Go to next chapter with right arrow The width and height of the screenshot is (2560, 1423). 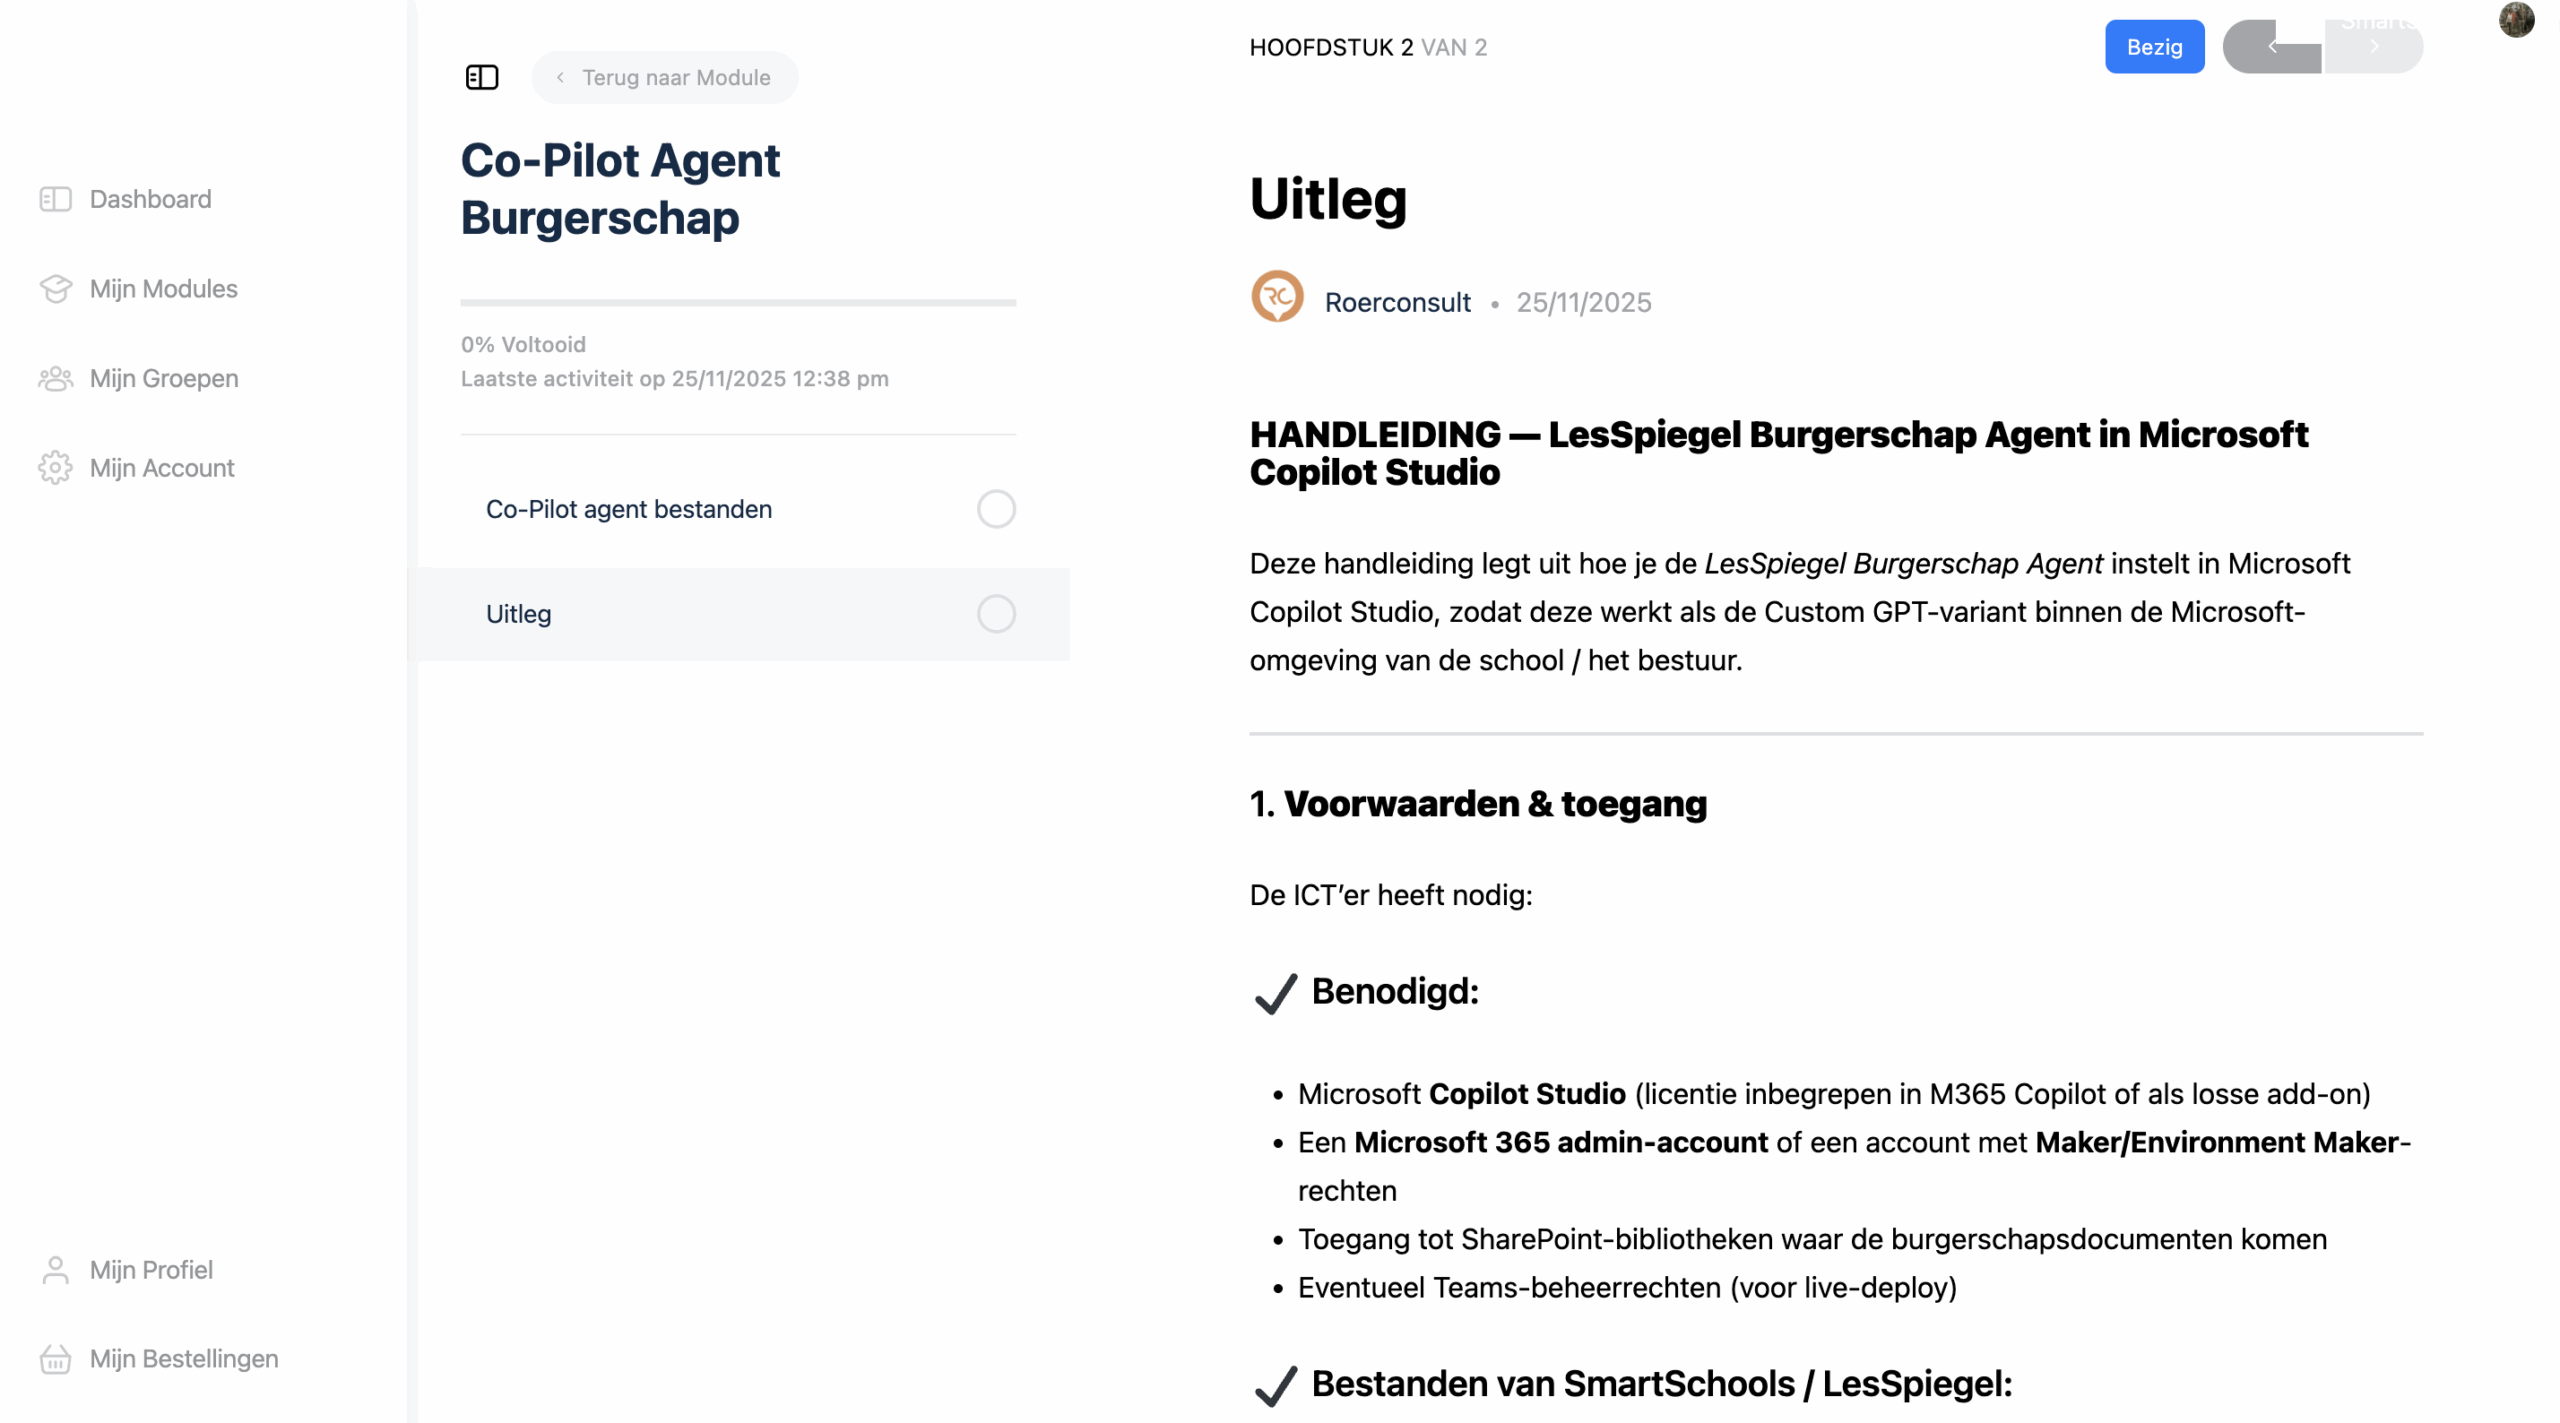coord(2374,47)
